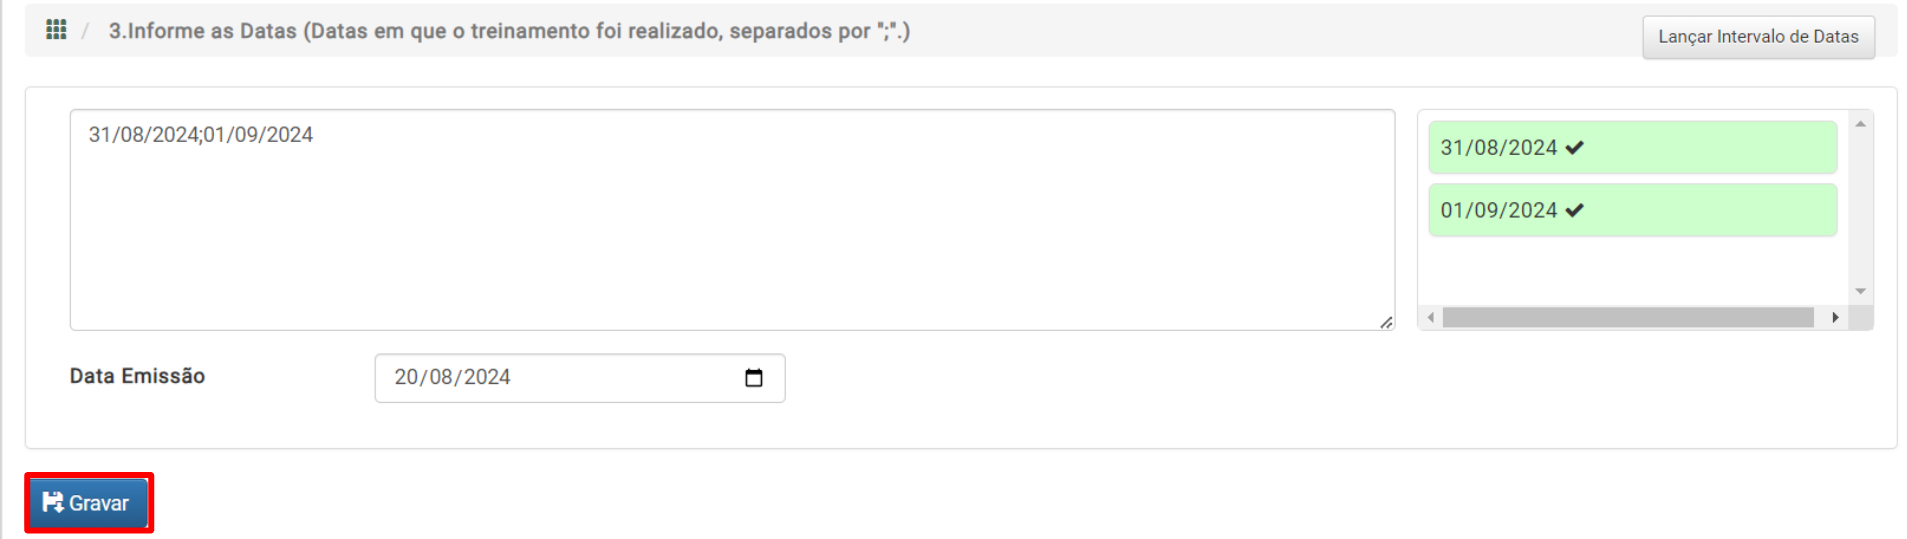Save the form with the Gravar button
Screen dimensions: 1907x539
(x=89, y=503)
